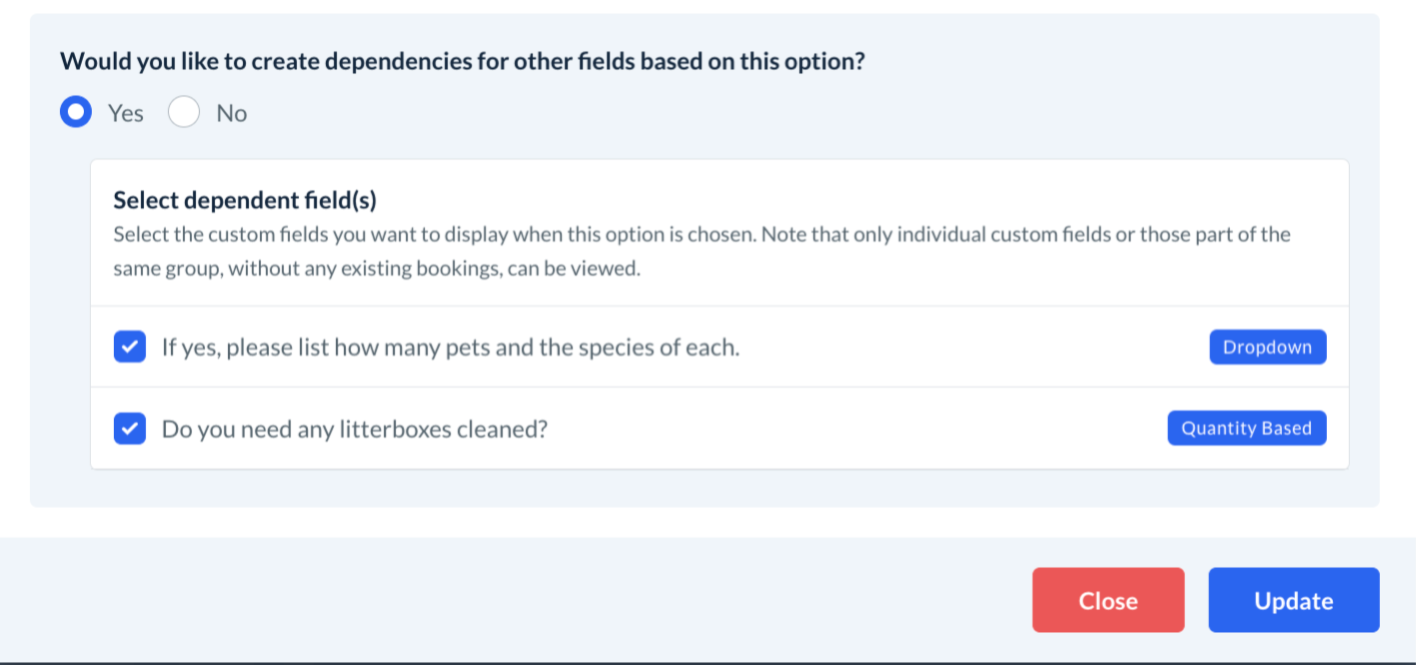Click the "Dropdown" field type badge
Screen dimensions: 1416x665
(1267, 347)
